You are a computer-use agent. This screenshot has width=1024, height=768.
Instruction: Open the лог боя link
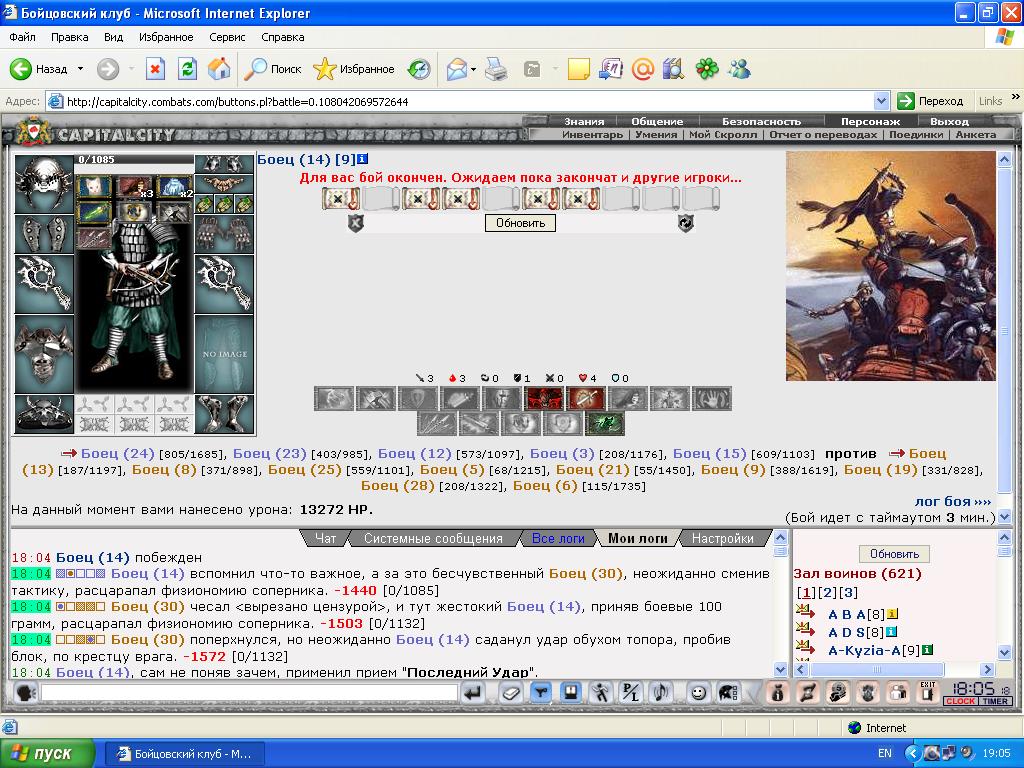click(953, 502)
